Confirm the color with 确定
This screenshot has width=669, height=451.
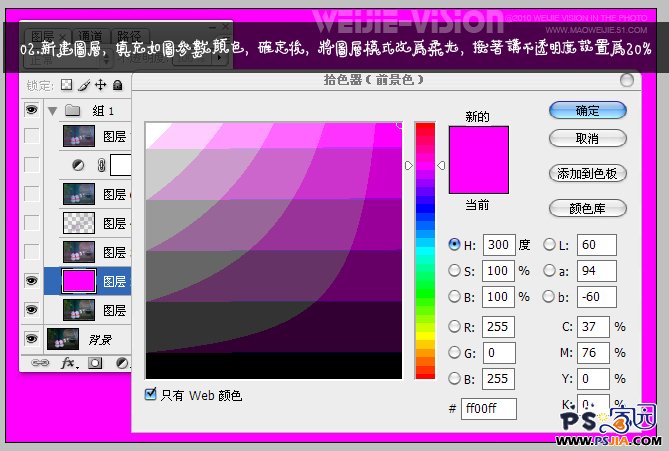[x=588, y=111]
